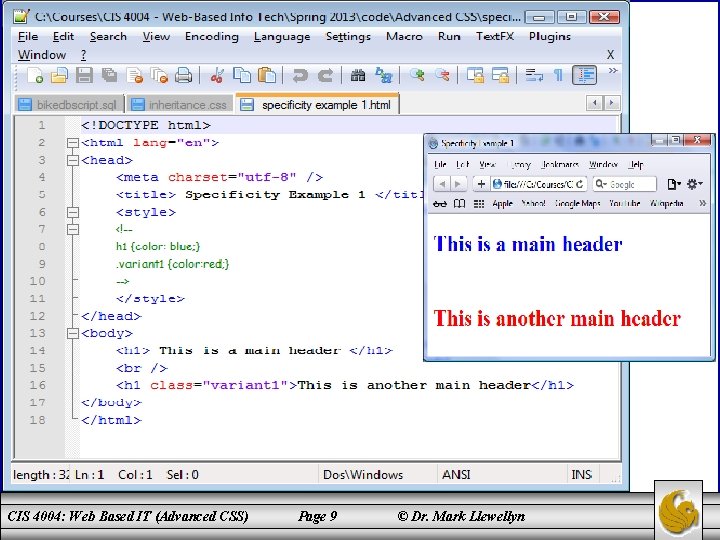Click the Close All documents icon

click(159, 75)
